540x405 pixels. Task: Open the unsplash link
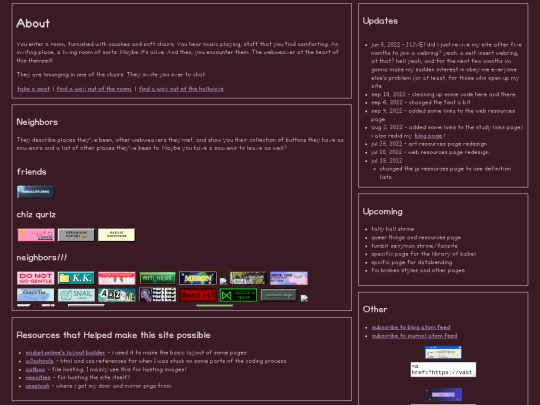click(38, 386)
